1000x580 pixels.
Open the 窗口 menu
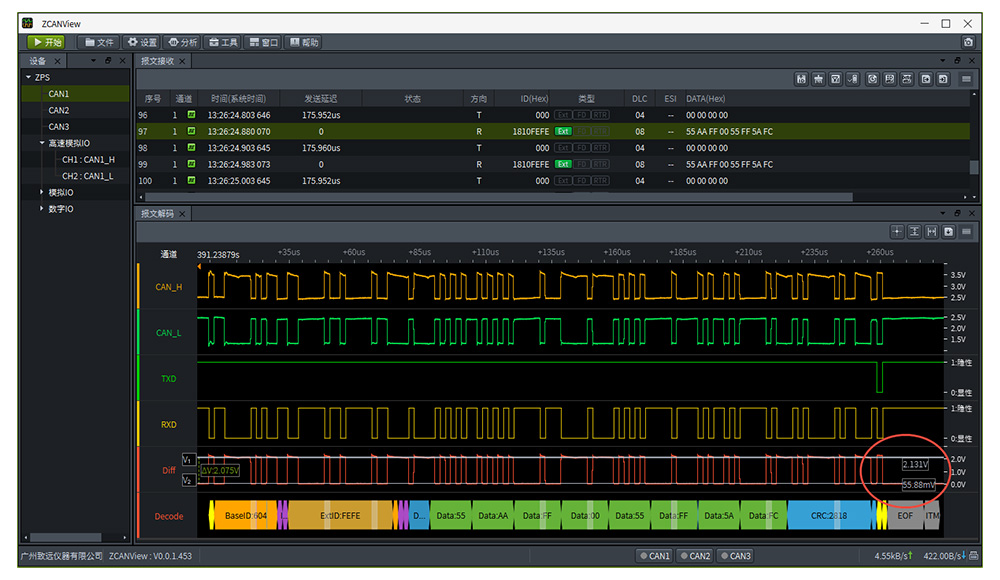(x=263, y=42)
